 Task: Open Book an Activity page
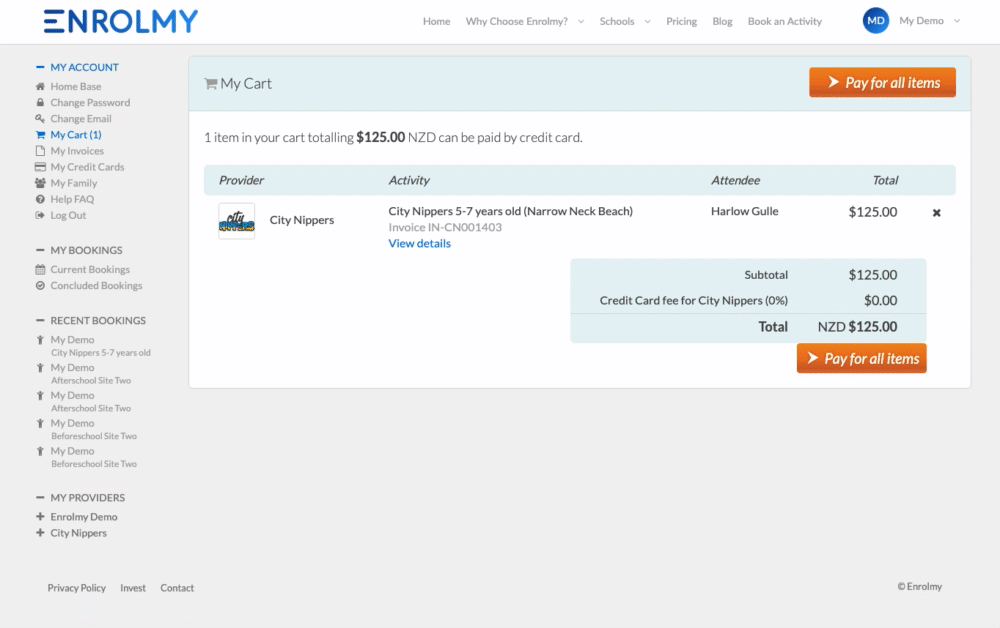pos(784,21)
